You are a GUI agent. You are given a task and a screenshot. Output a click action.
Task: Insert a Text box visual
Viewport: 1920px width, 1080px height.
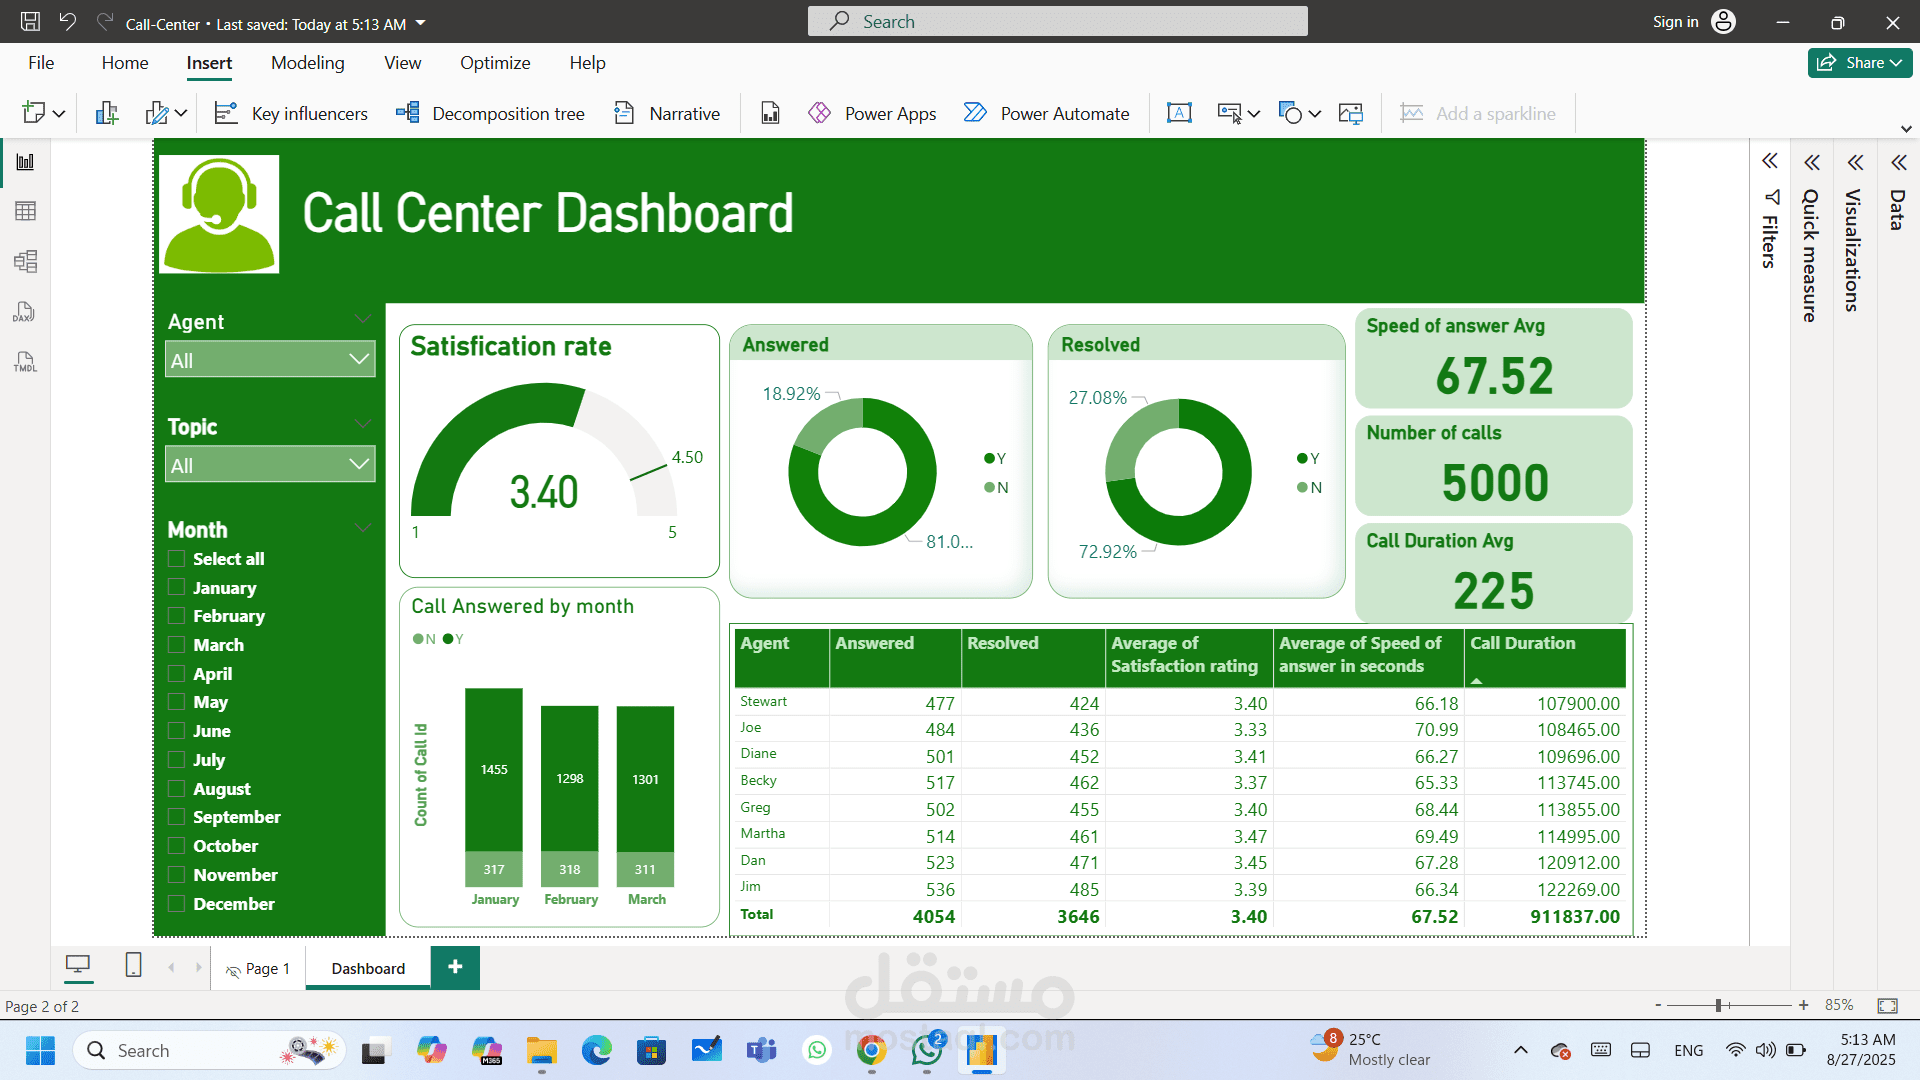pyautogui.click(x=1179, y=113)
